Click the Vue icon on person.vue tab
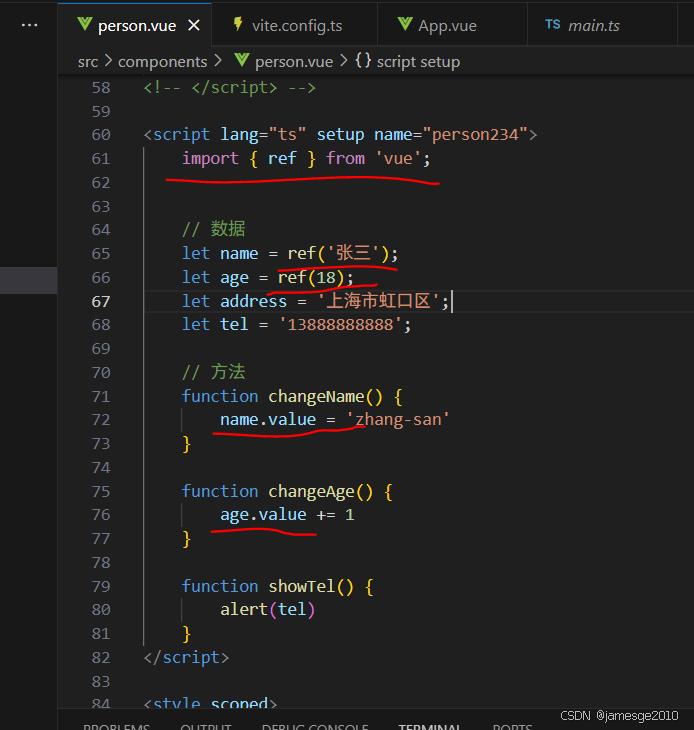 click(85, 24)
